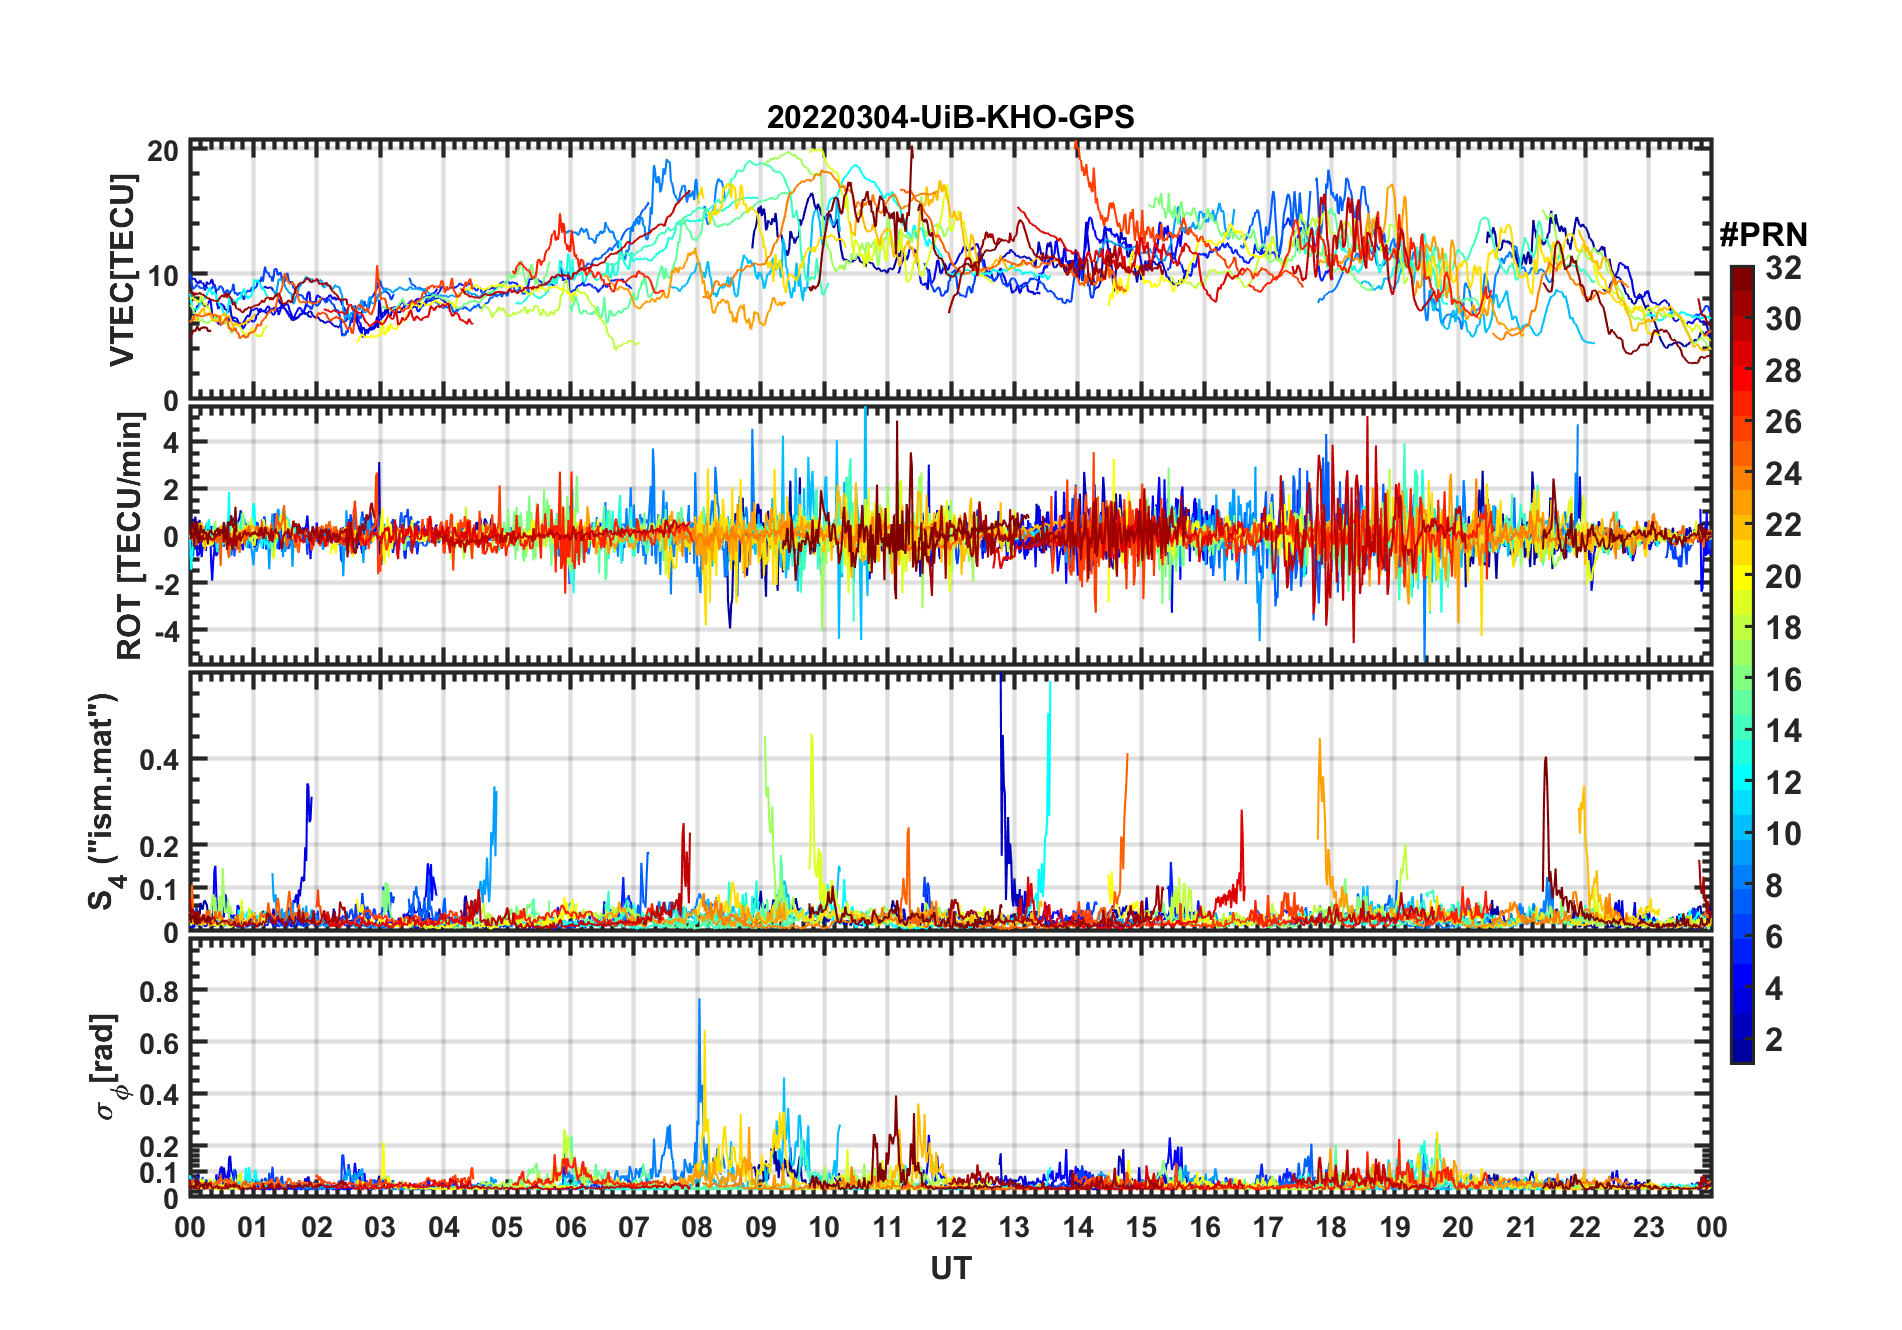Image resolution: width=1902 pixels, height=1330 pixels.
Task: Click PRN 24 tick on colorbar
Action: [x=1783, y=474]
